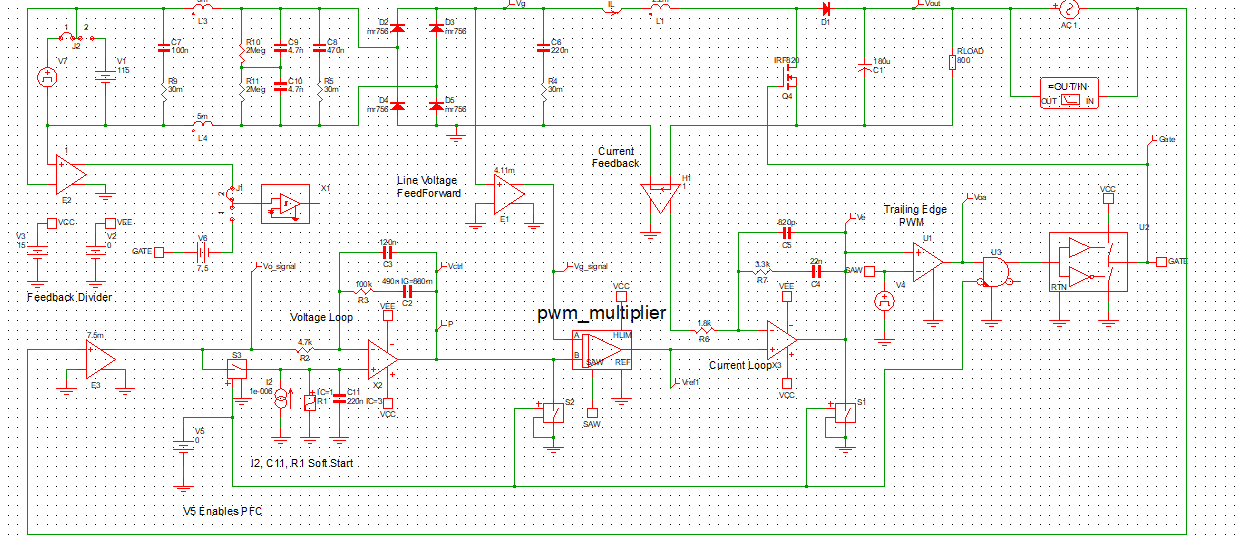Toggle the S3 soft-start switch
This screenshot has height=540, width=1242.
tap(238, 369)
